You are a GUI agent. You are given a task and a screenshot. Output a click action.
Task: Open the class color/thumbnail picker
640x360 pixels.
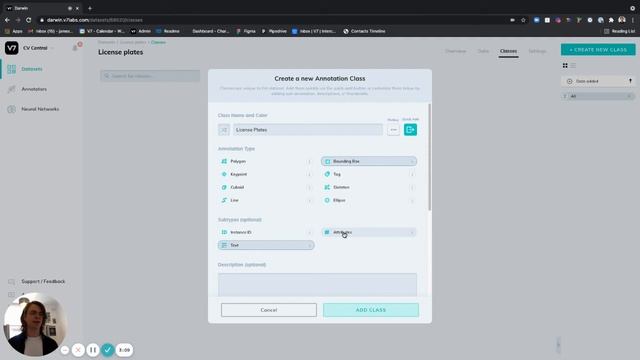pos(224,130)
